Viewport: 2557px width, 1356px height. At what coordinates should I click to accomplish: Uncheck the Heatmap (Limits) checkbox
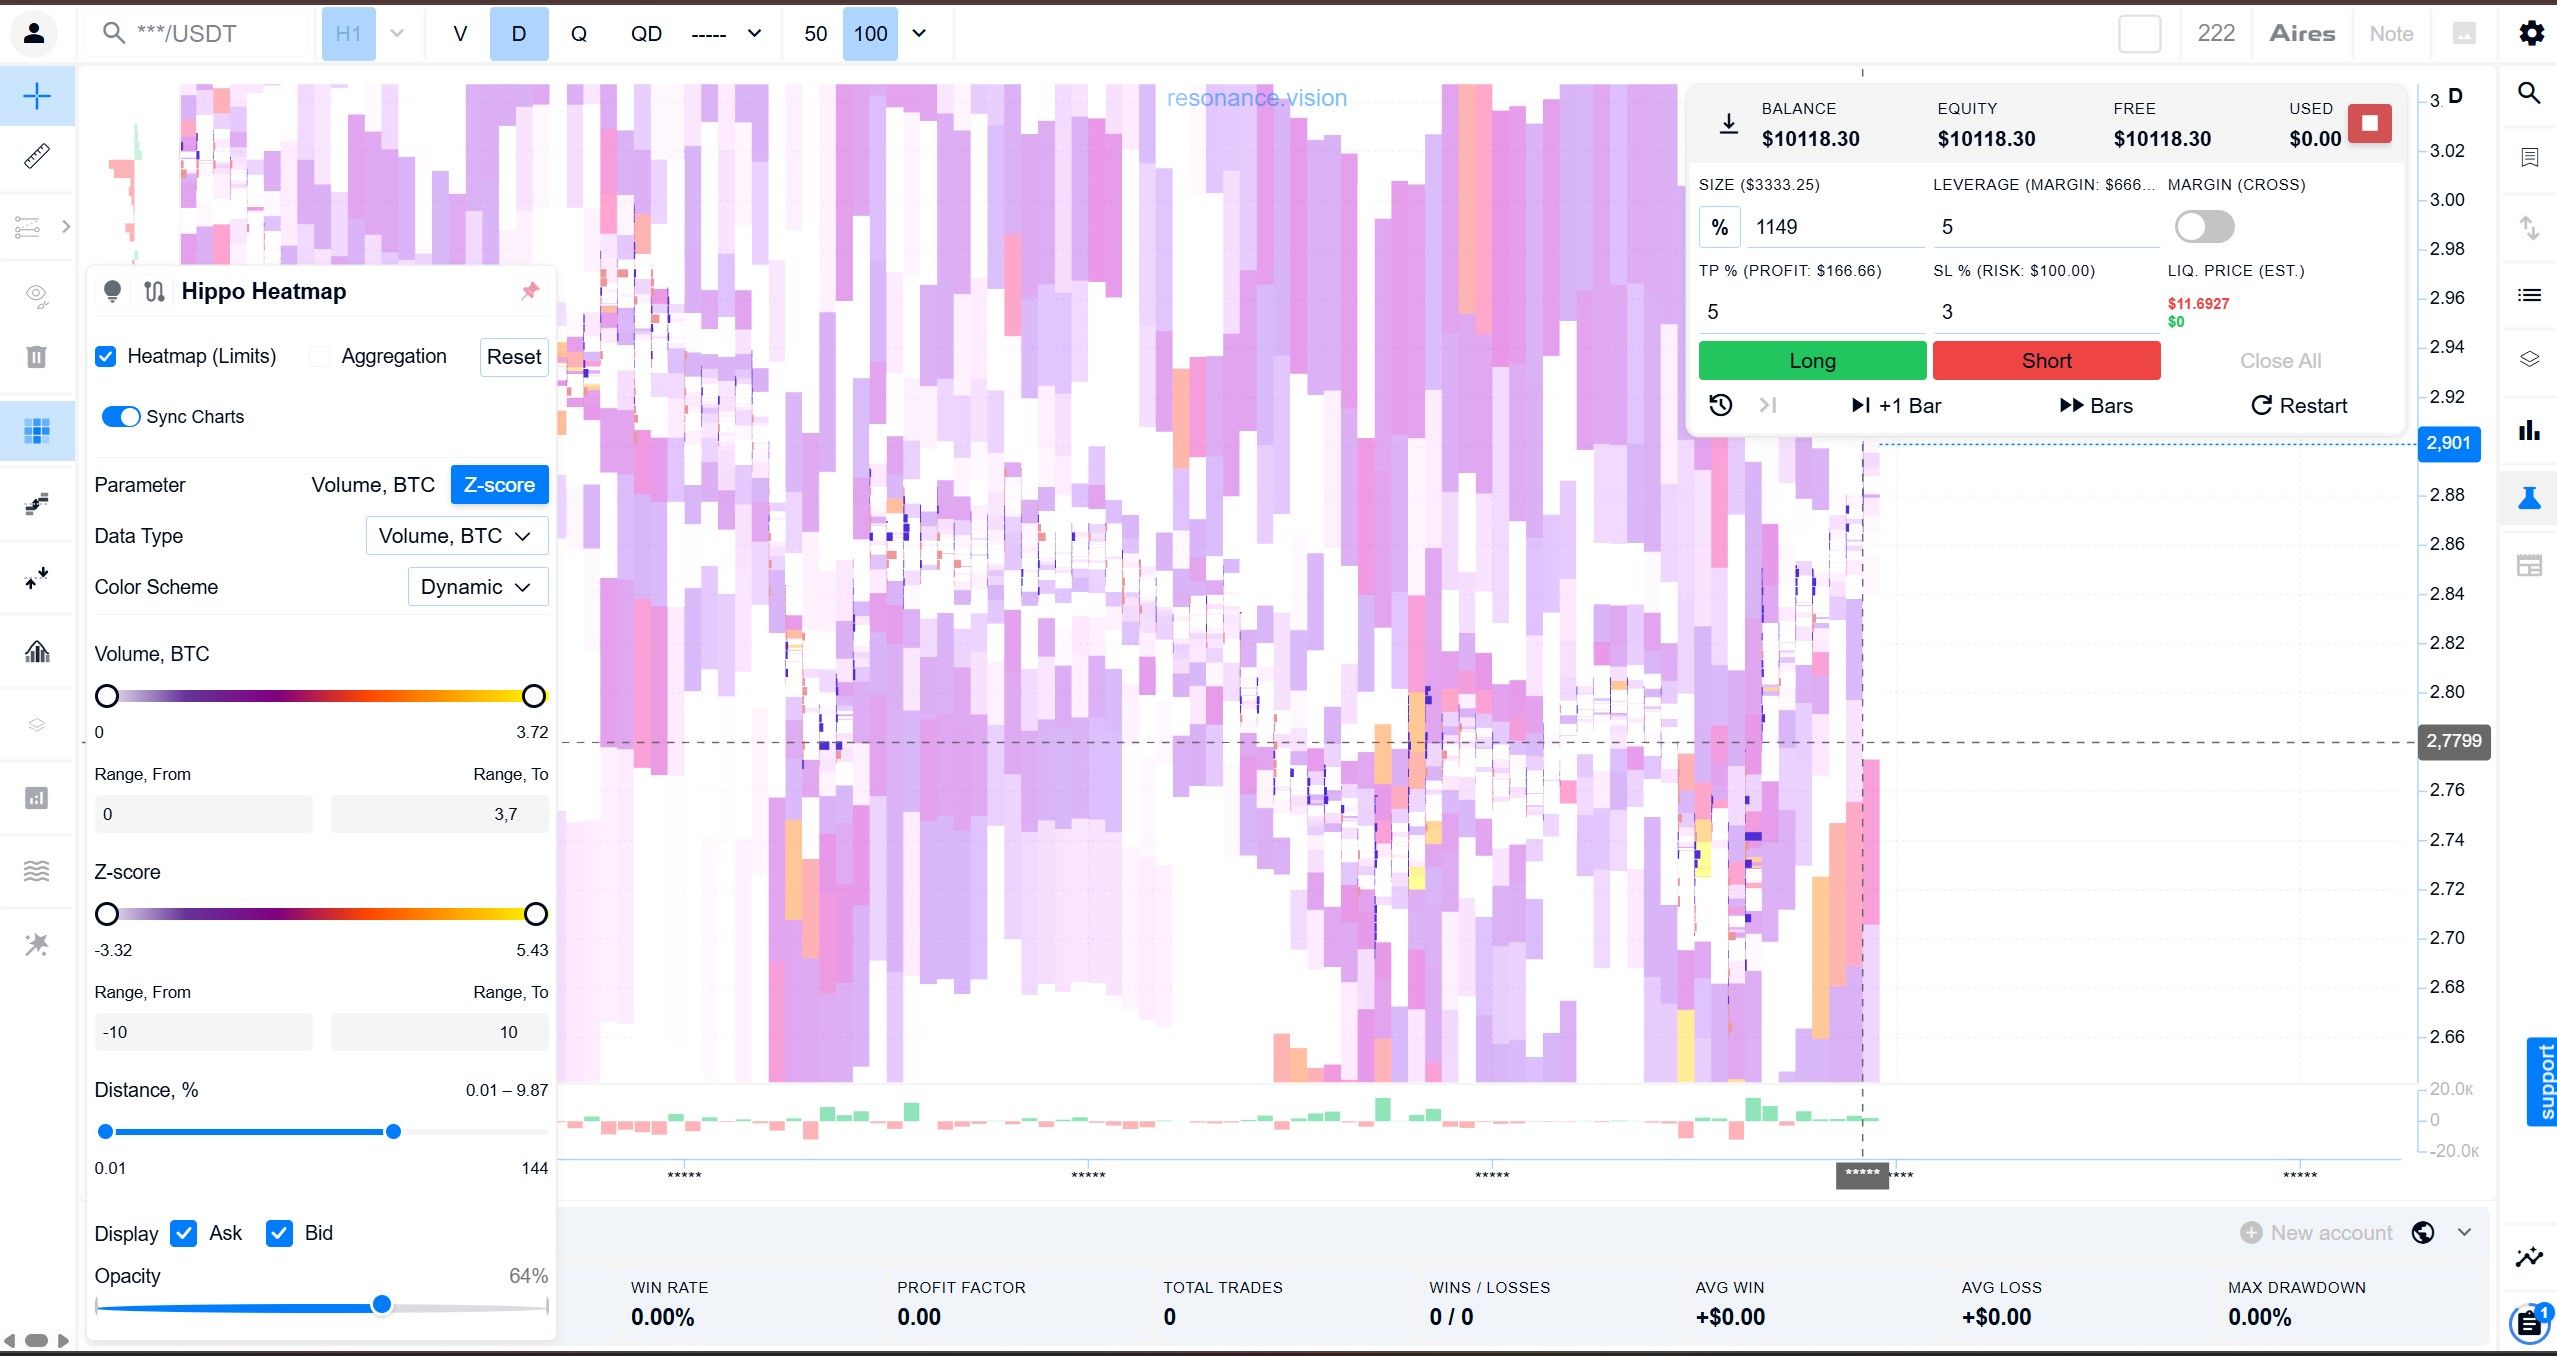tap(105, 357)
